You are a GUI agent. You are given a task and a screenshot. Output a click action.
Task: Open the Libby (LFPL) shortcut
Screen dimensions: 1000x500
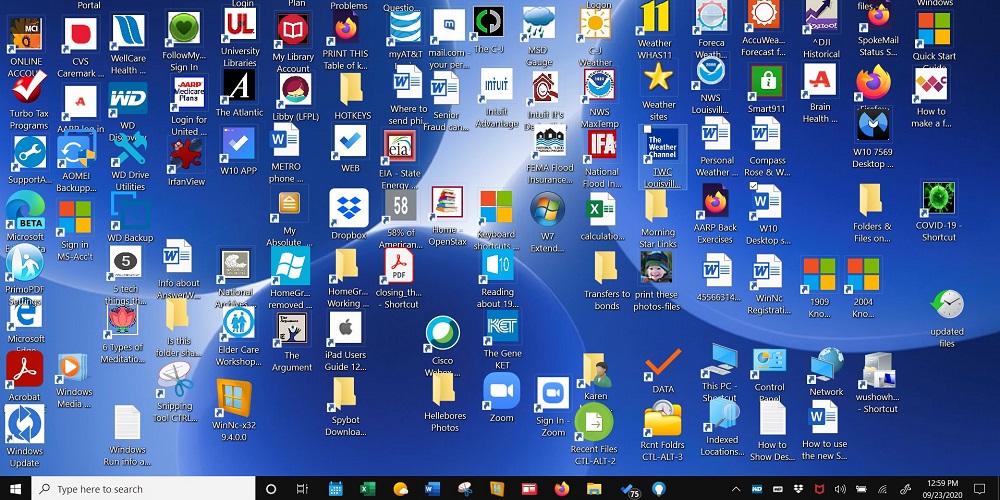(x=295, y=90)
